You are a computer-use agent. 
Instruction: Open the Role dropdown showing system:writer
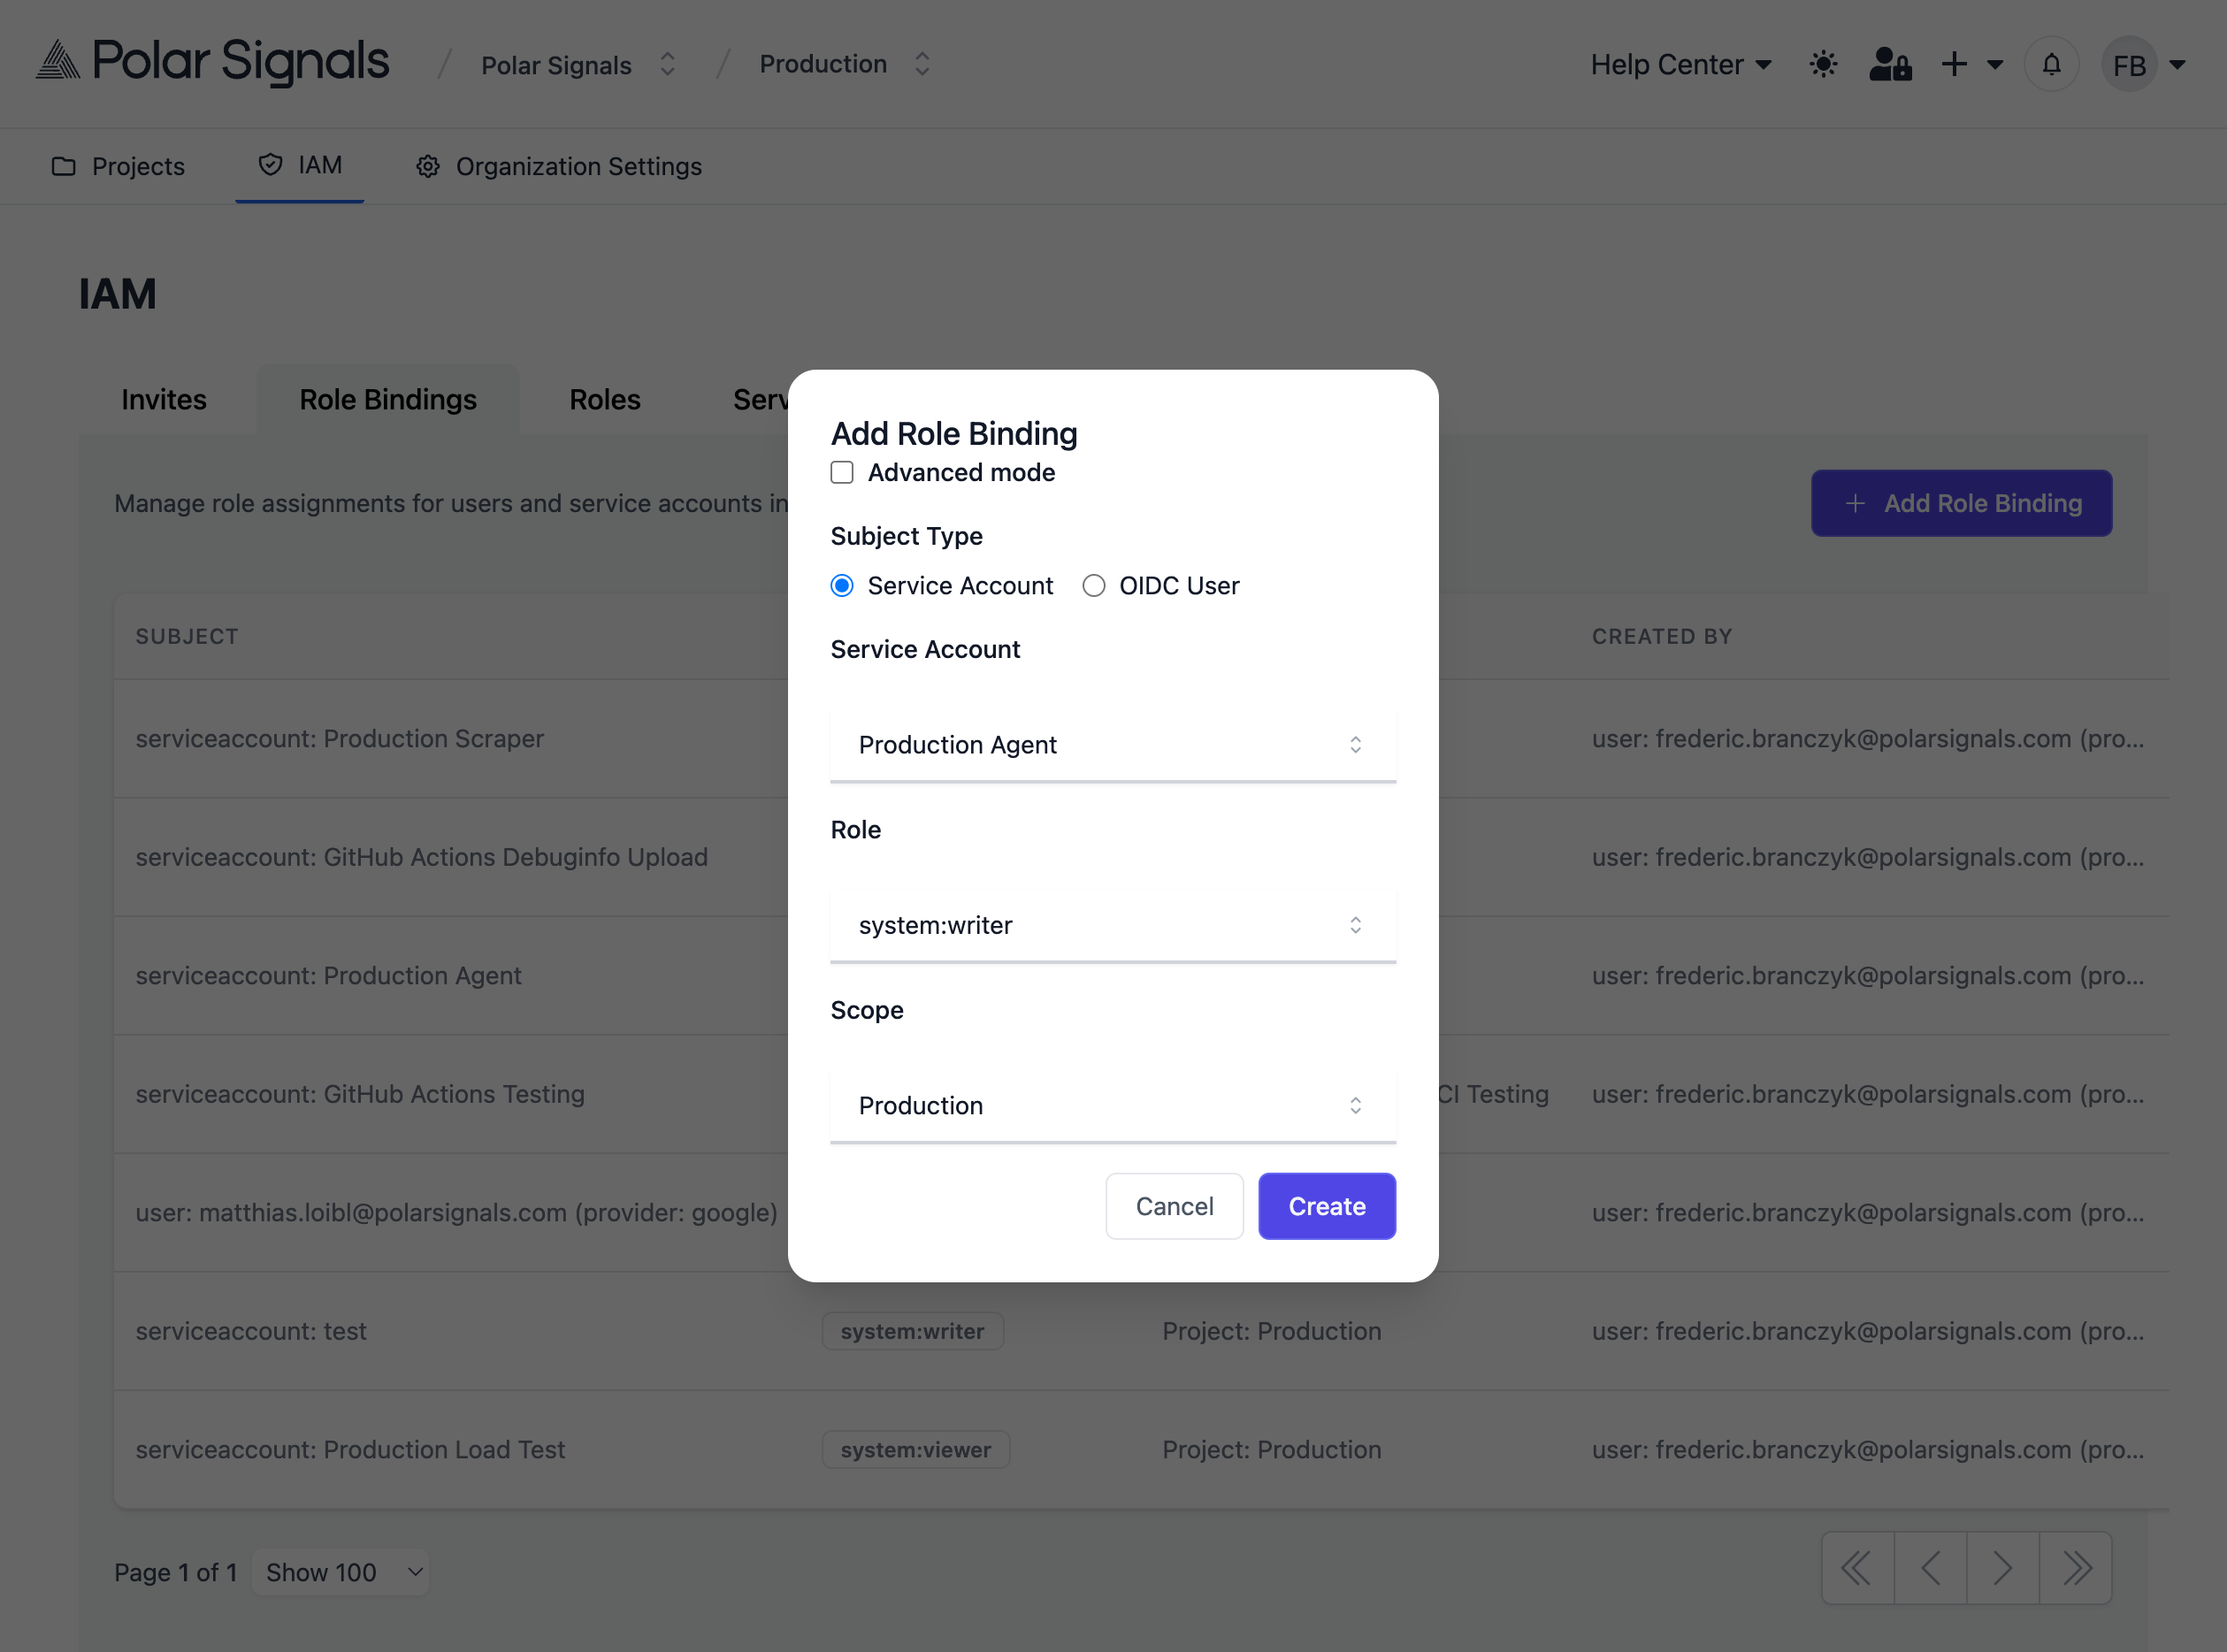pyautogui.click(x=1113, y=925)
